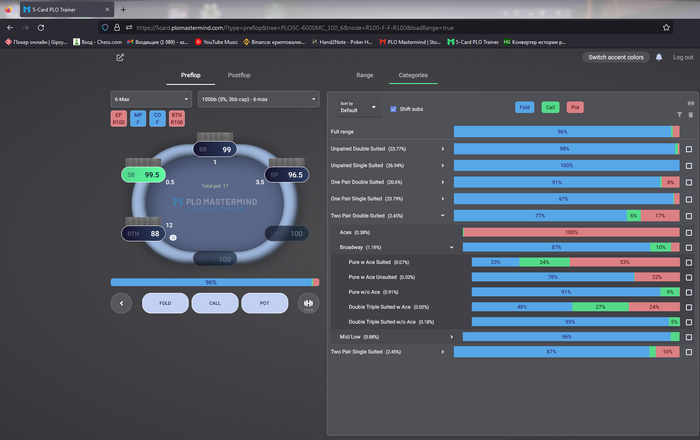Open the Hand2Note bookmark

(342, 42)
